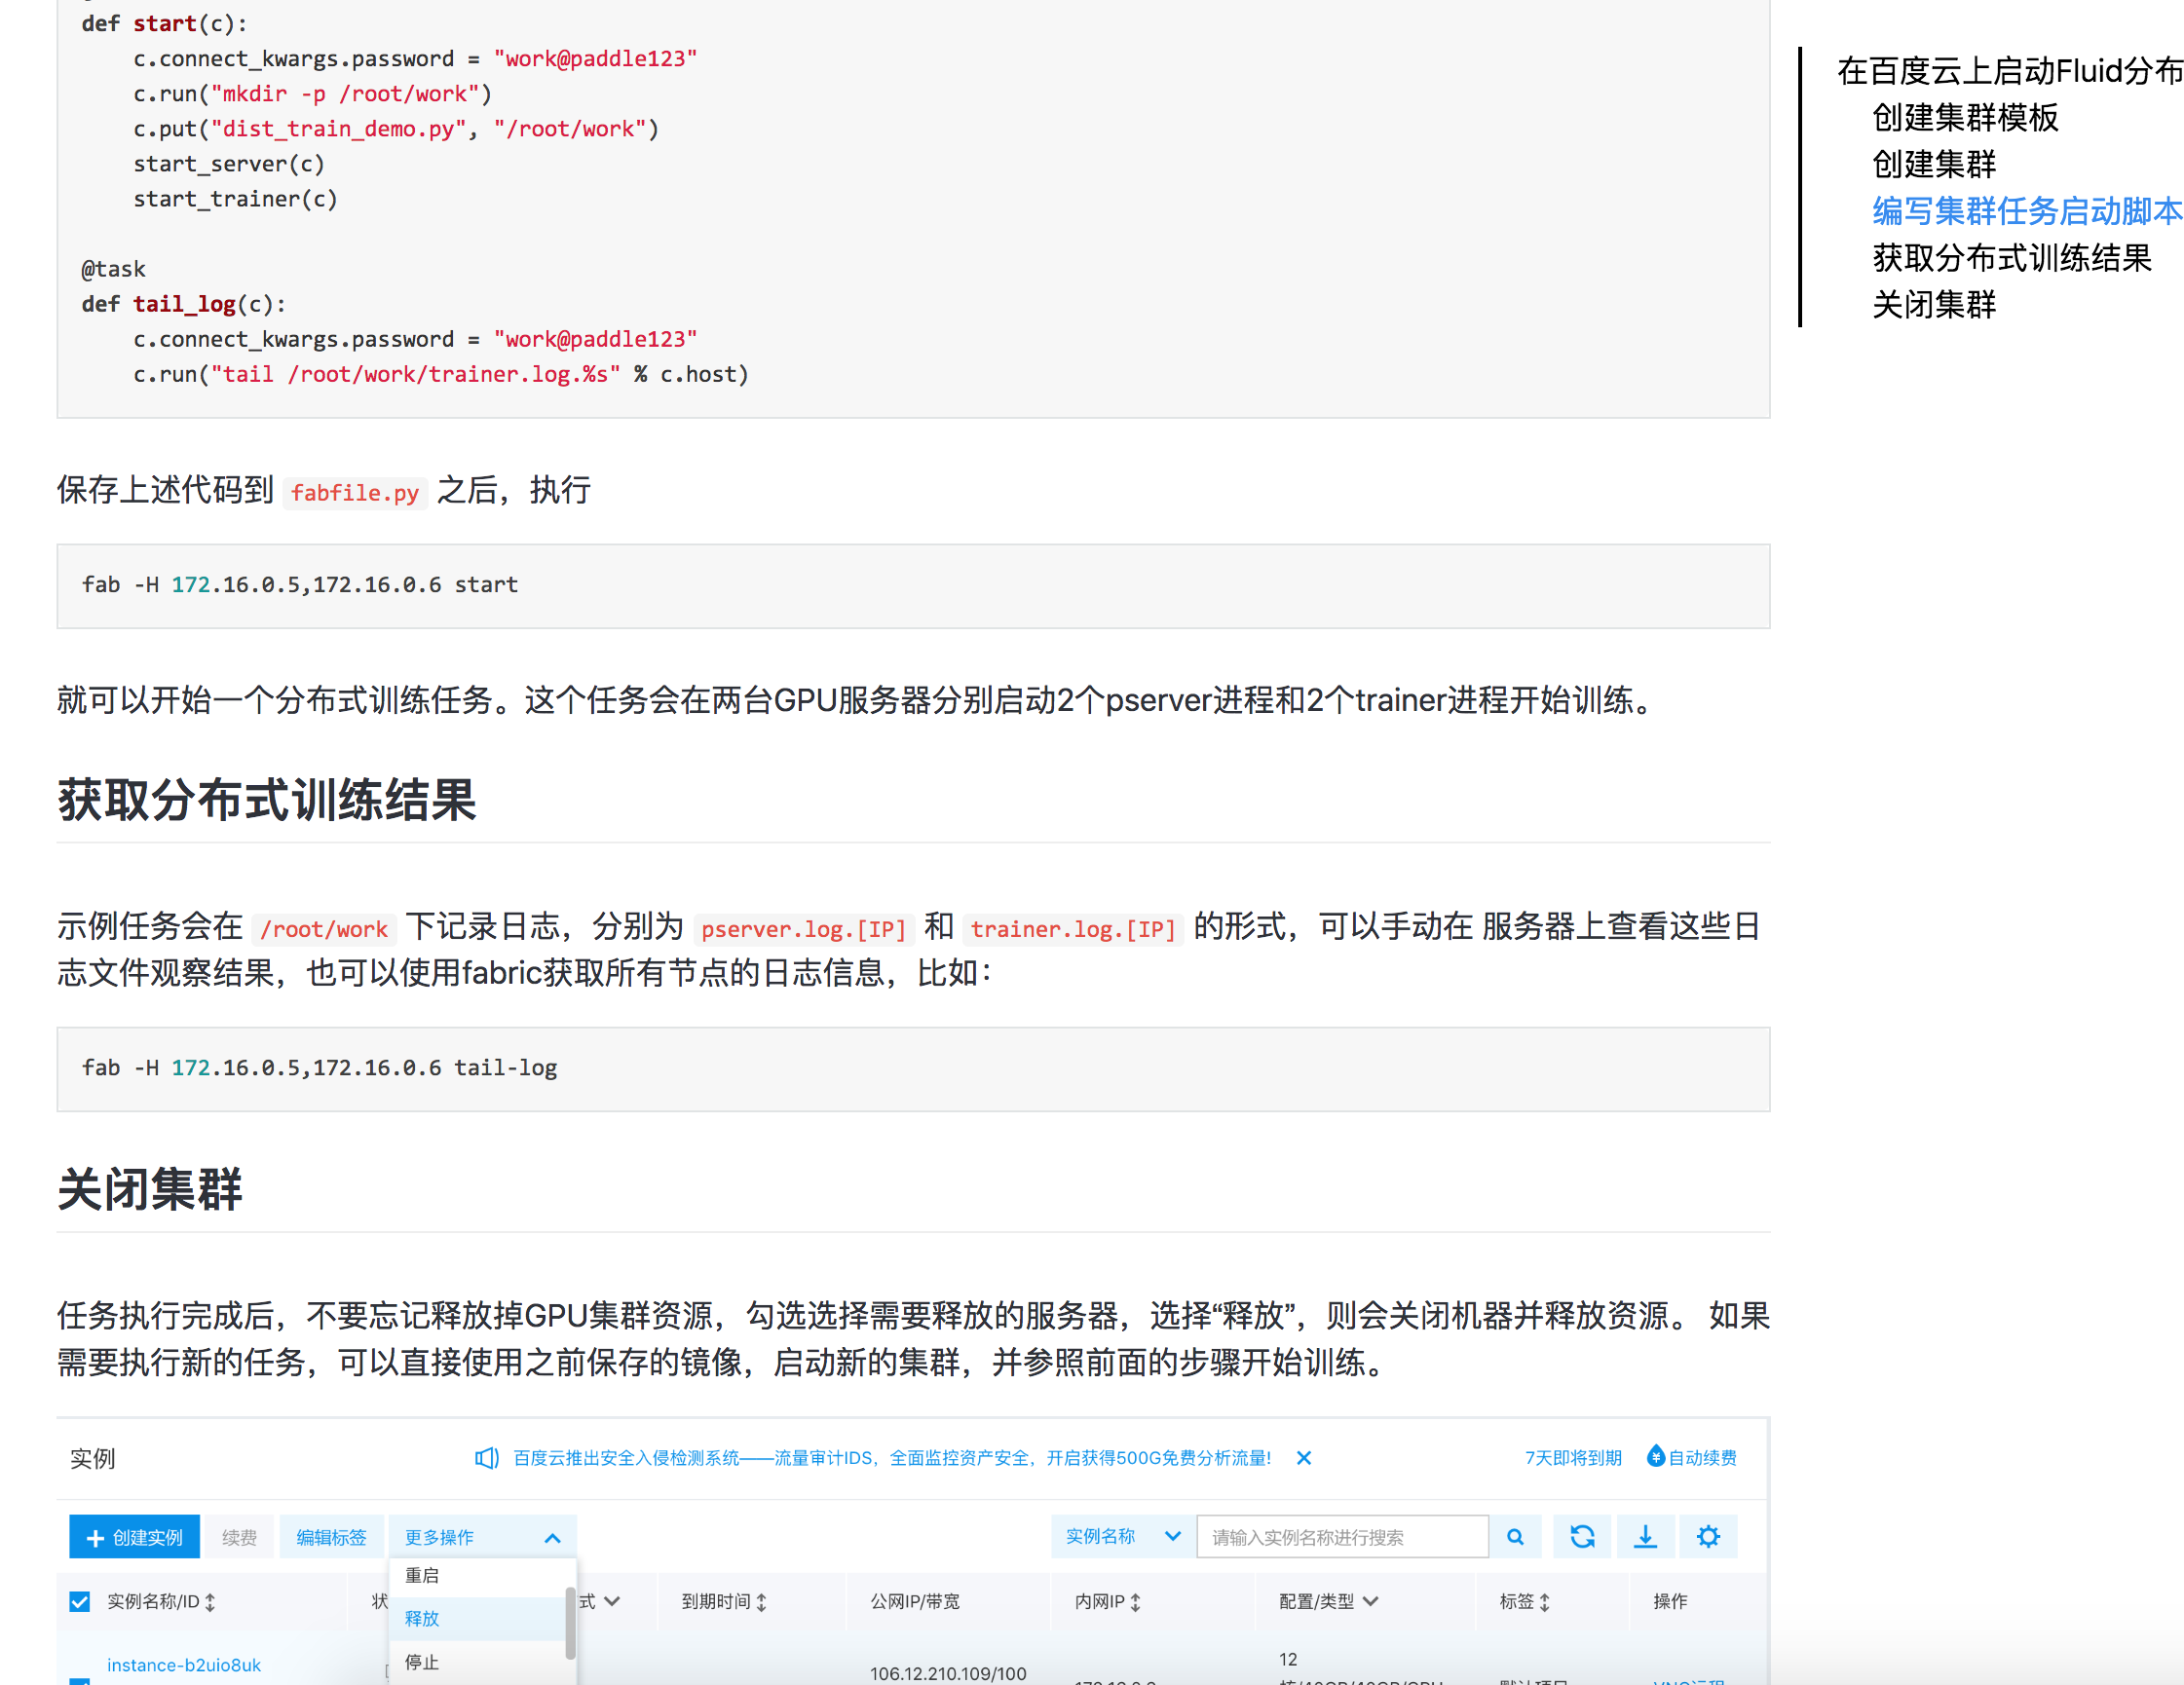This screenshot has width=2184, height=1685.
Task: Click the 创建实例 button
Action: (134, 1538)
